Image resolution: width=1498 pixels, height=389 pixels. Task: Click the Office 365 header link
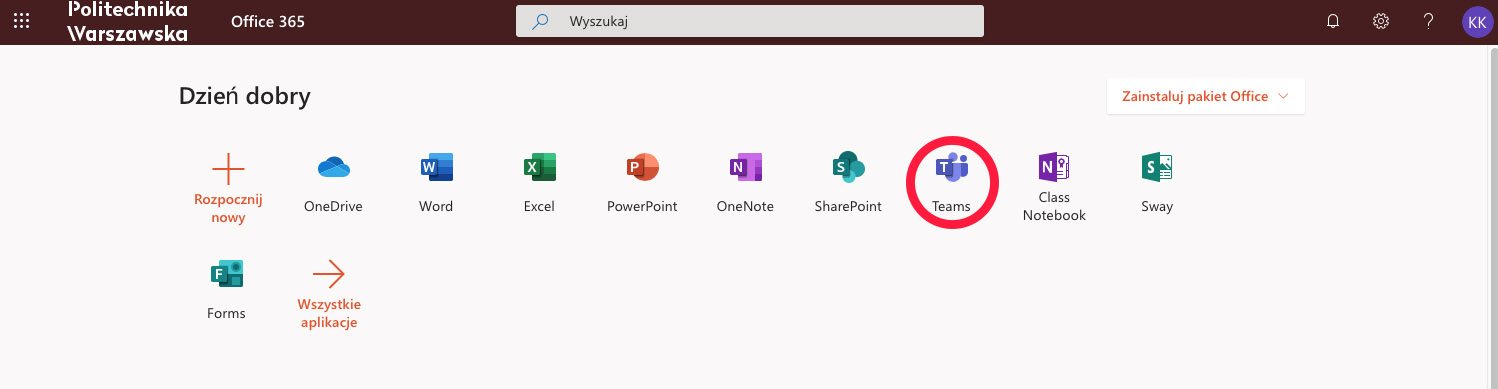pyautogui.click(x=268, y=21)
